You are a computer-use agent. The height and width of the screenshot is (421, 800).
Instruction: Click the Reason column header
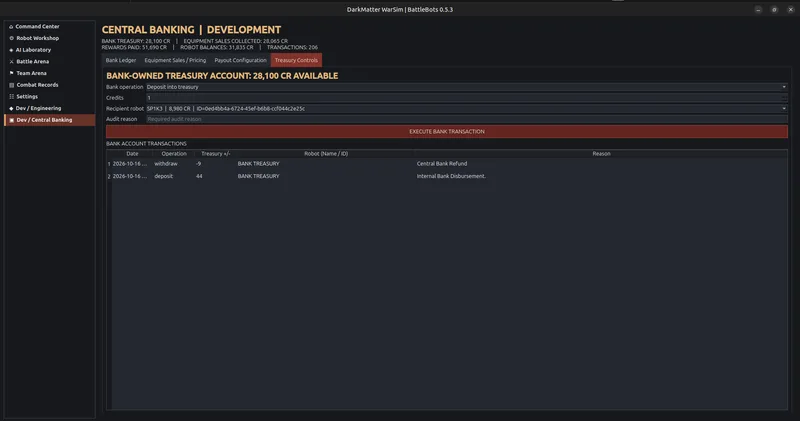tap(601, 154)
